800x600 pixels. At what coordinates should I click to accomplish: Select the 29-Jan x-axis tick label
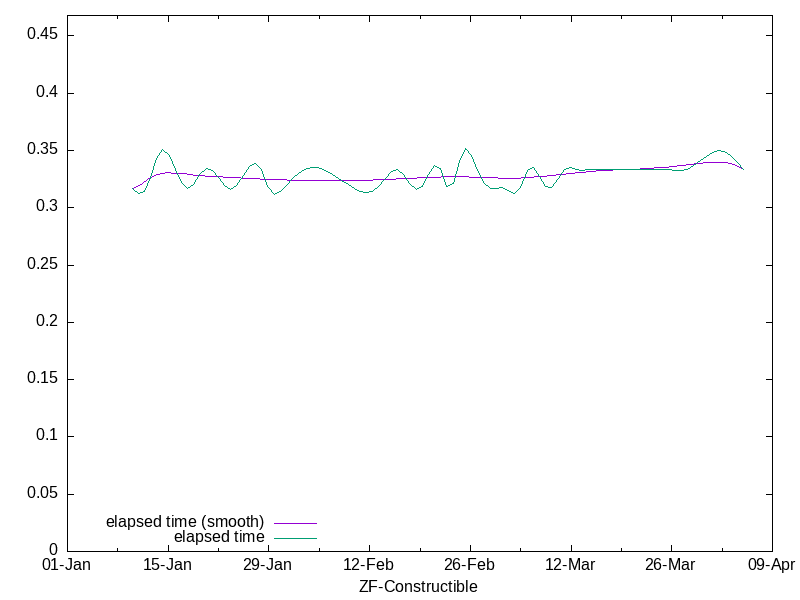point(267,565)
